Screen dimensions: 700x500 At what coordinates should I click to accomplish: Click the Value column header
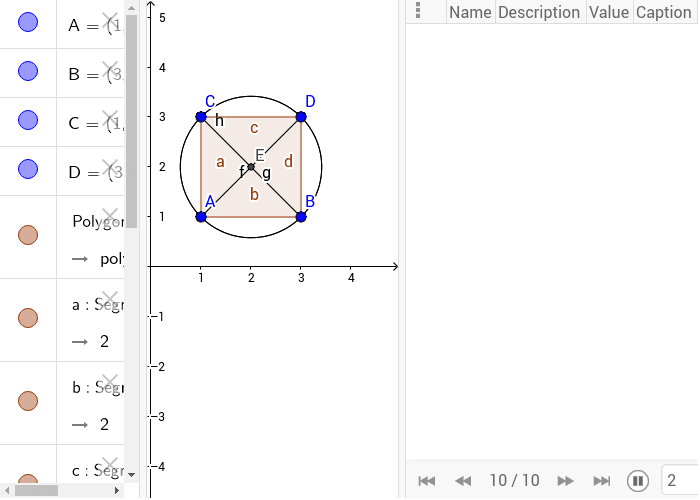pos(609,12)
